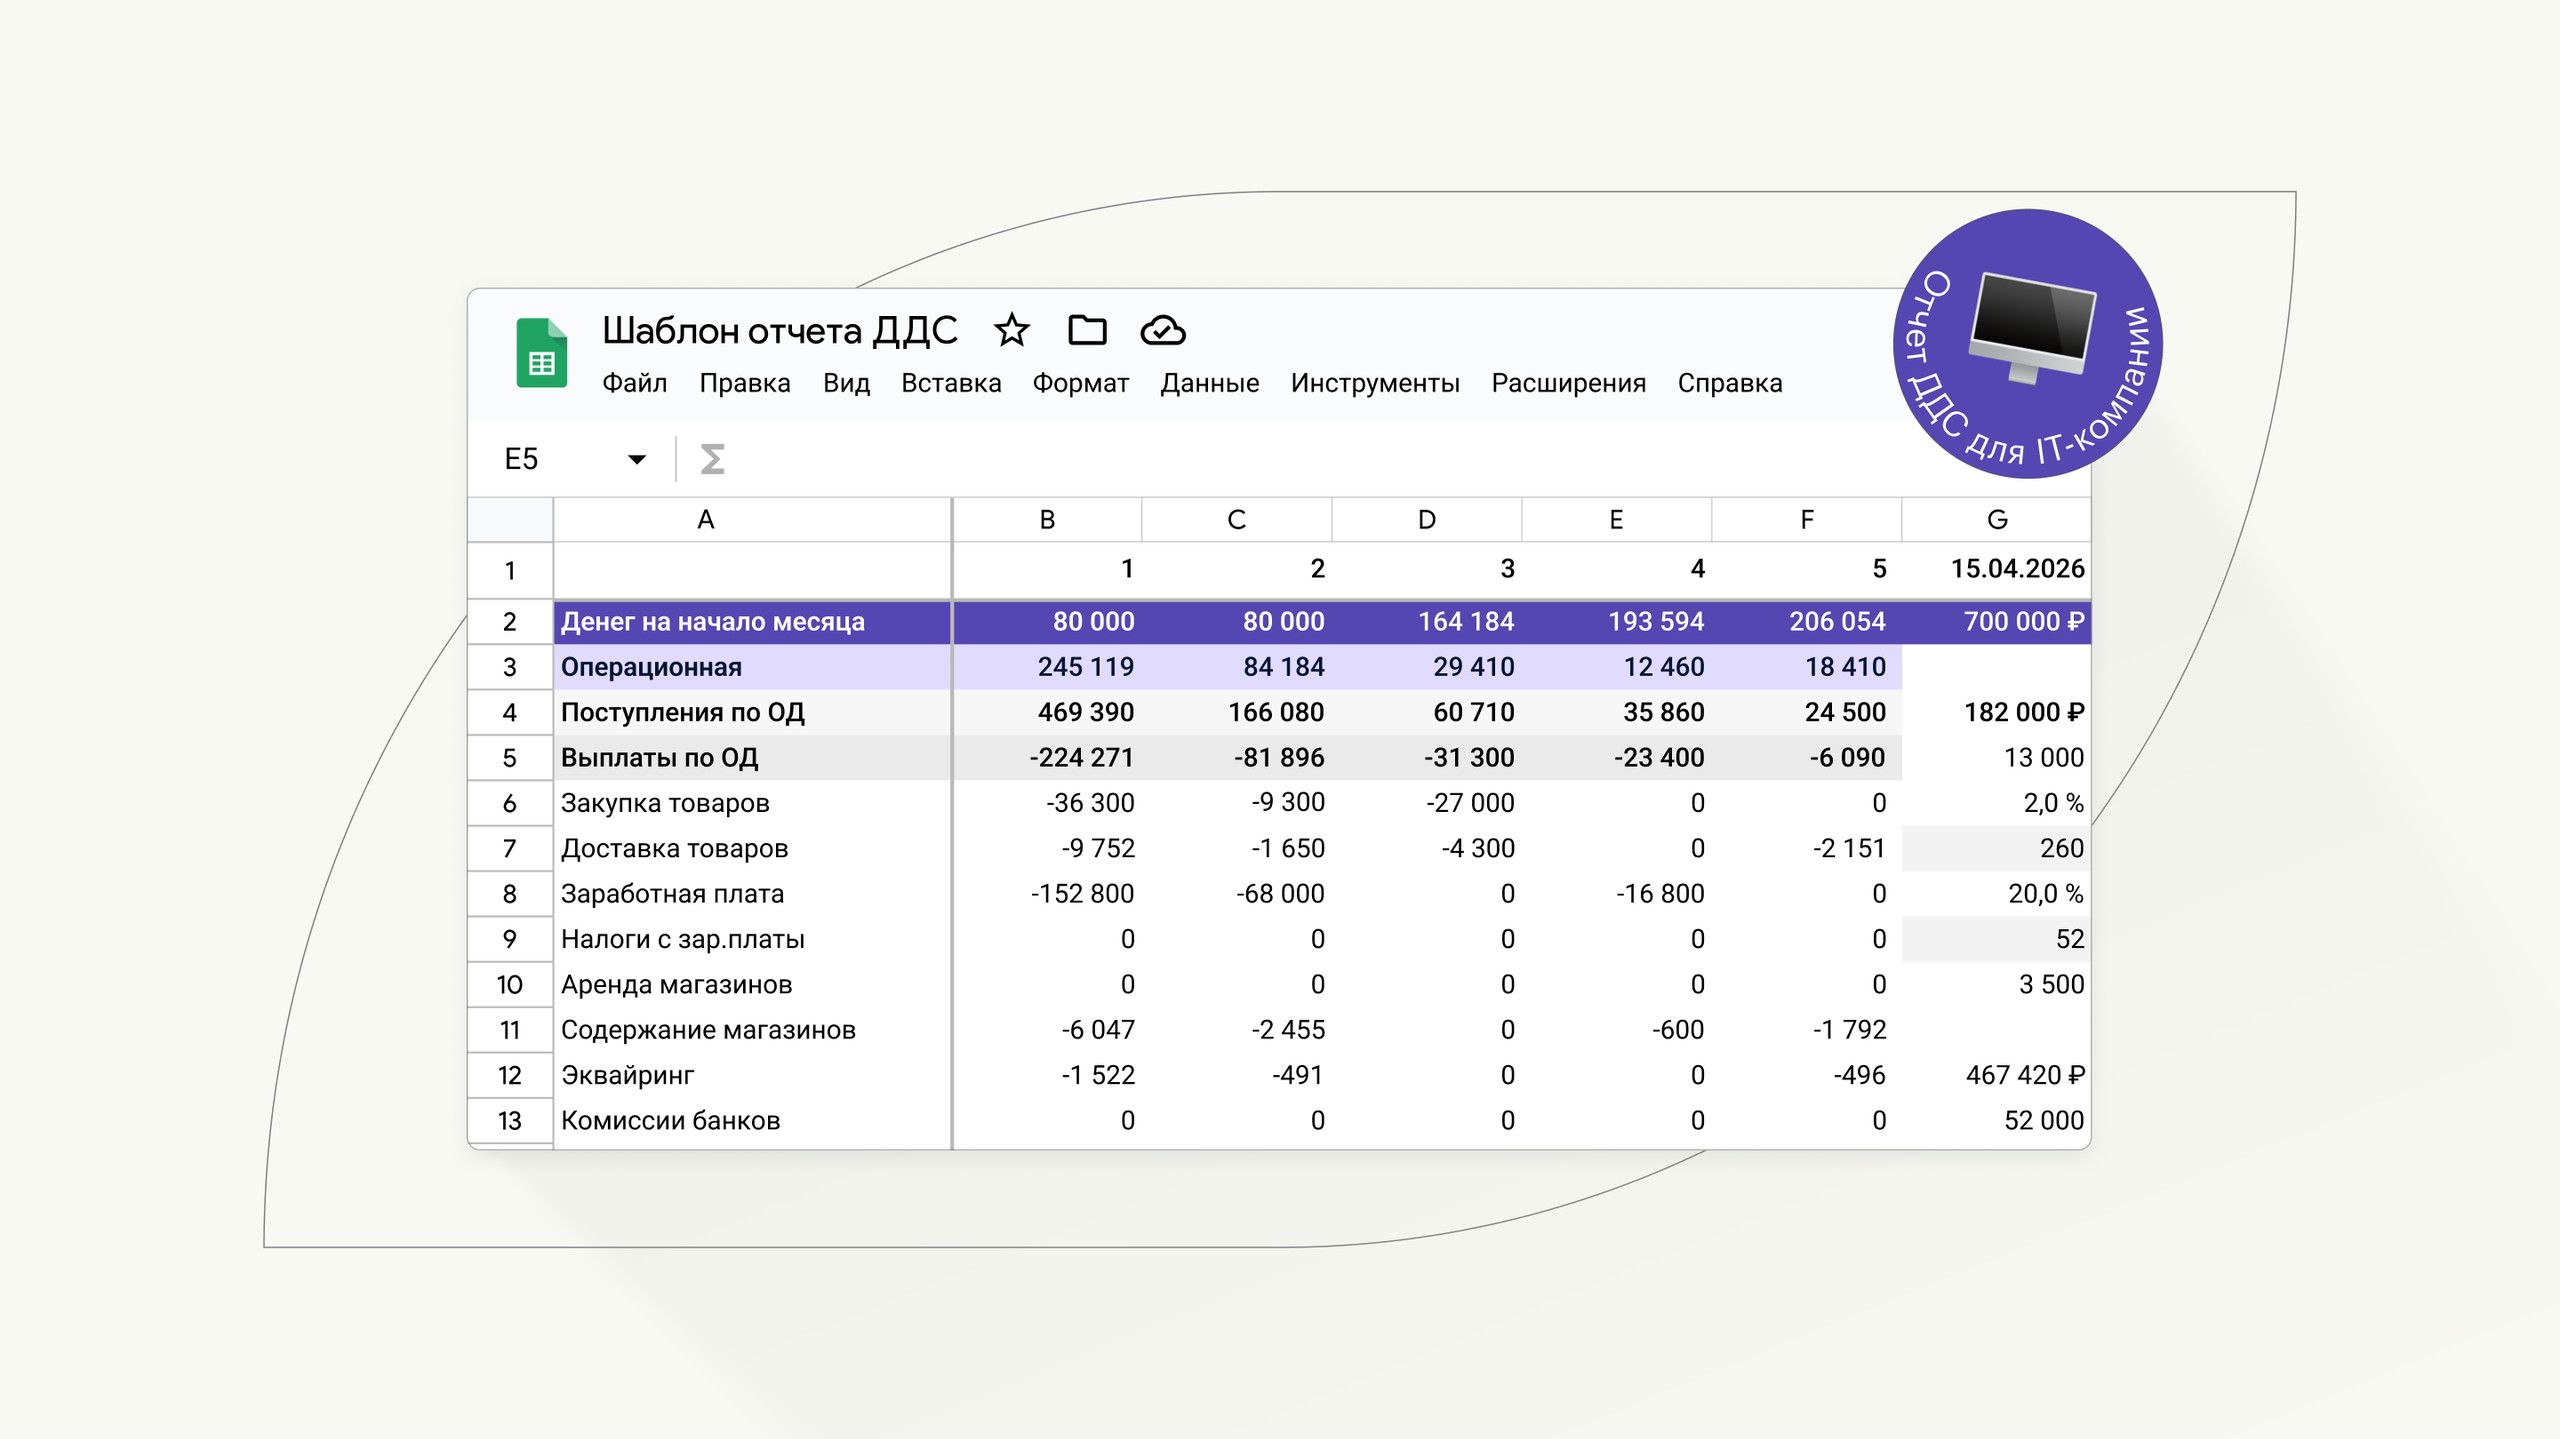Click the sigma function icon
Image resolution: width=2560 pixels, height=1439 pixels.
pos(712,459)
